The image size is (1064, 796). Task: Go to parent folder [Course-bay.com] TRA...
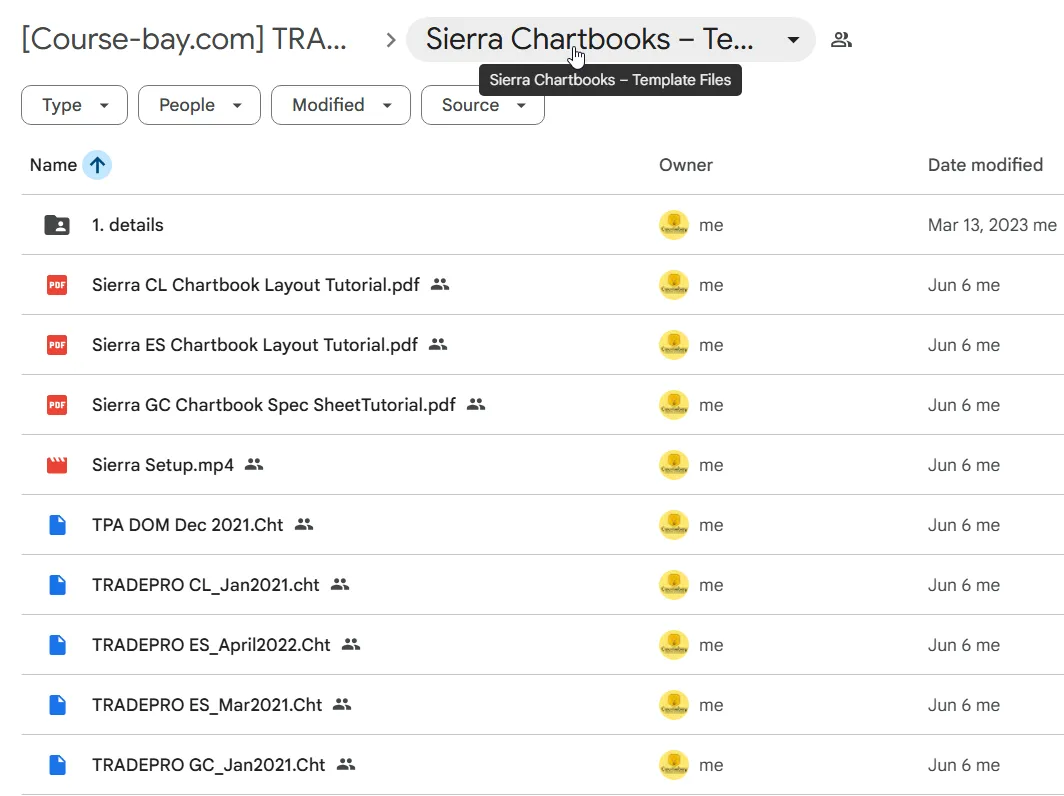184,39
